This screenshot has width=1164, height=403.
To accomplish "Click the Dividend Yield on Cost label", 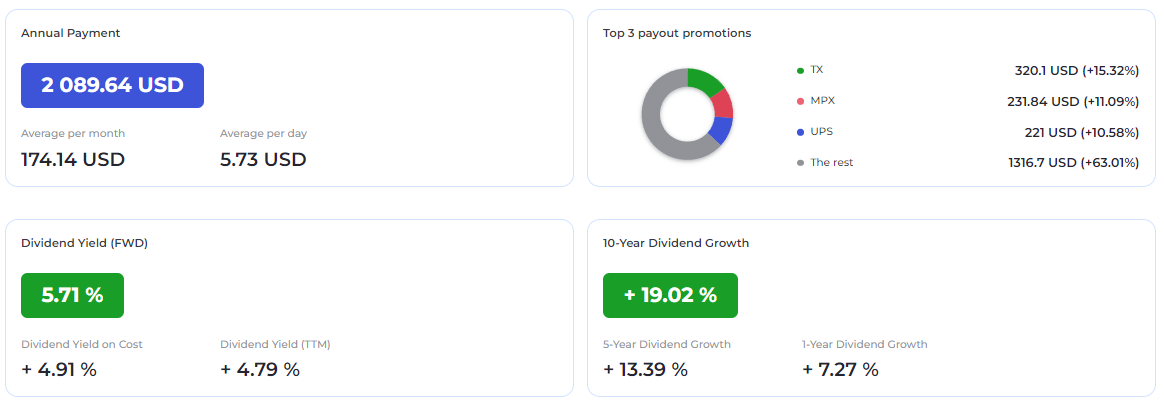I will [x=82, y=344].
